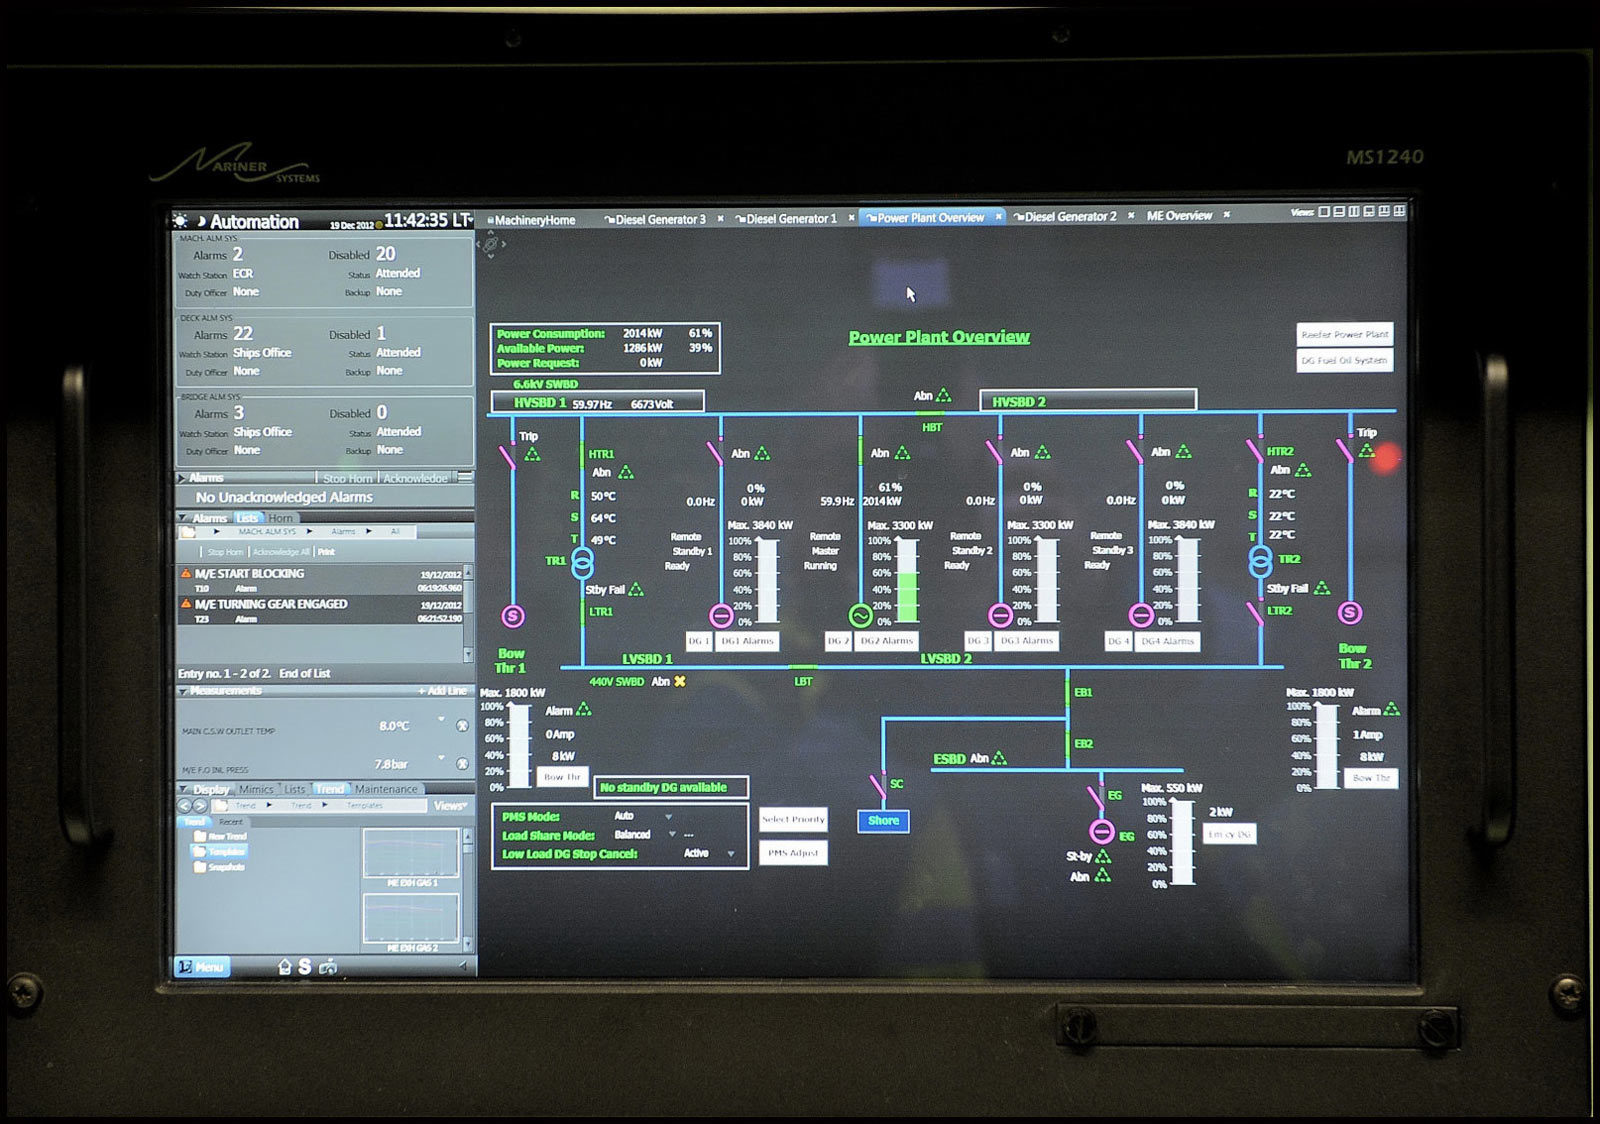1600x1124 pixels.
Task: Click the alarm panel list menu icon
Action: pos(465,478)
